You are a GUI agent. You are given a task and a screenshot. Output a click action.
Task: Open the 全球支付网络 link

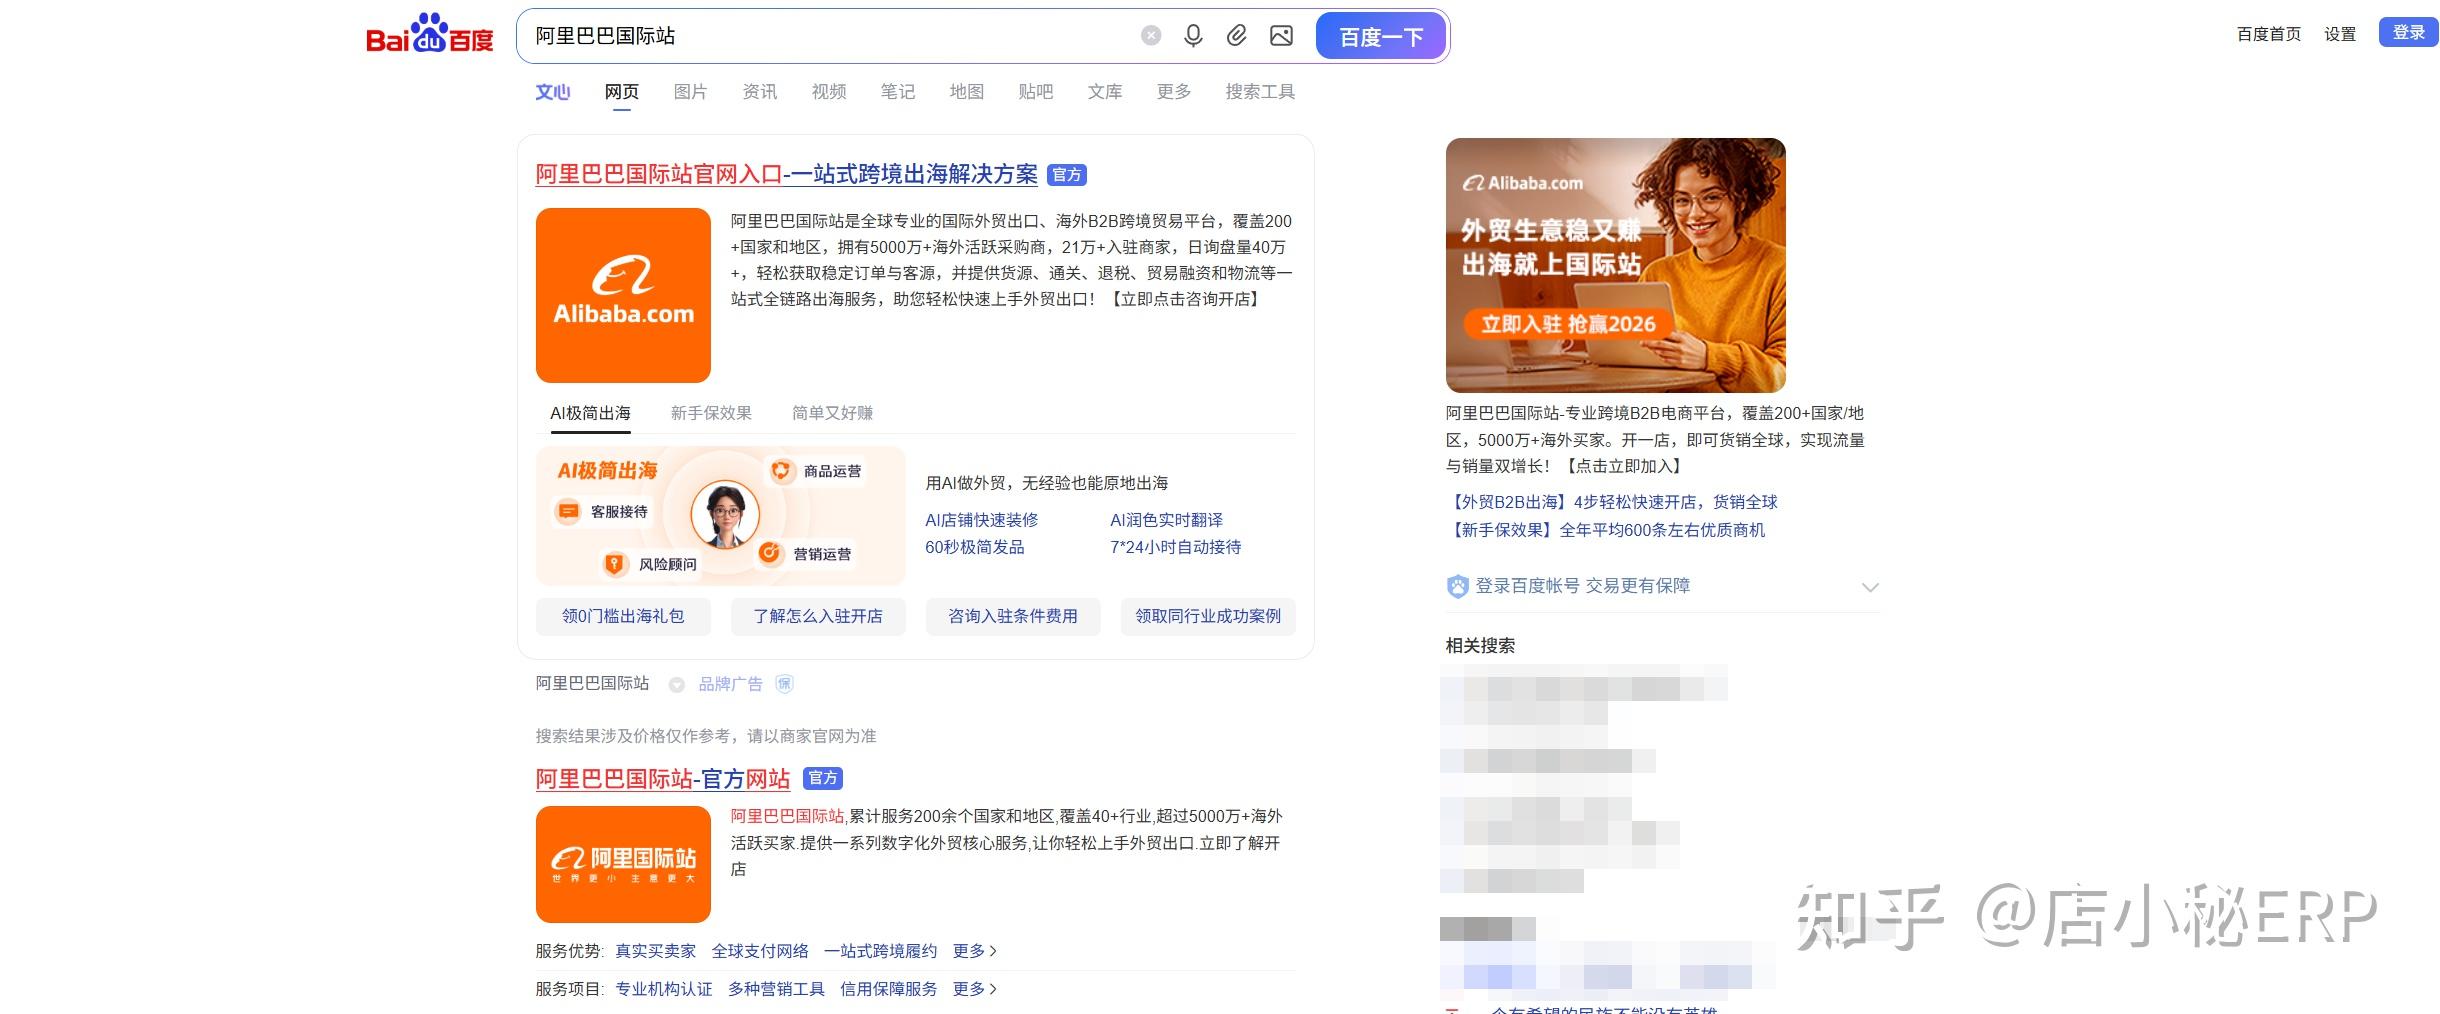(x=760, y=951)
